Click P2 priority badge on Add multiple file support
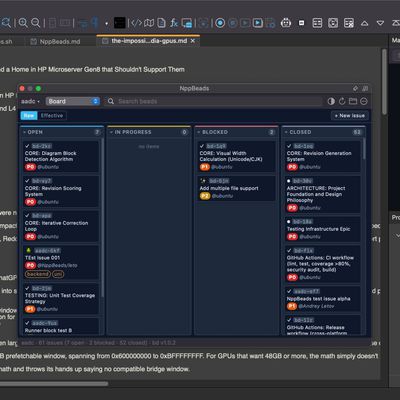 click(x=205, y=196)
